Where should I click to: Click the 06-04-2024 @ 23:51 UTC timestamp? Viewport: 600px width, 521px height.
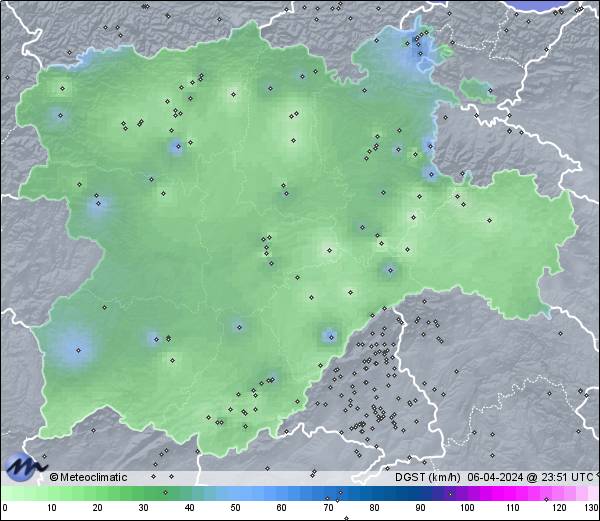(530, 477)
